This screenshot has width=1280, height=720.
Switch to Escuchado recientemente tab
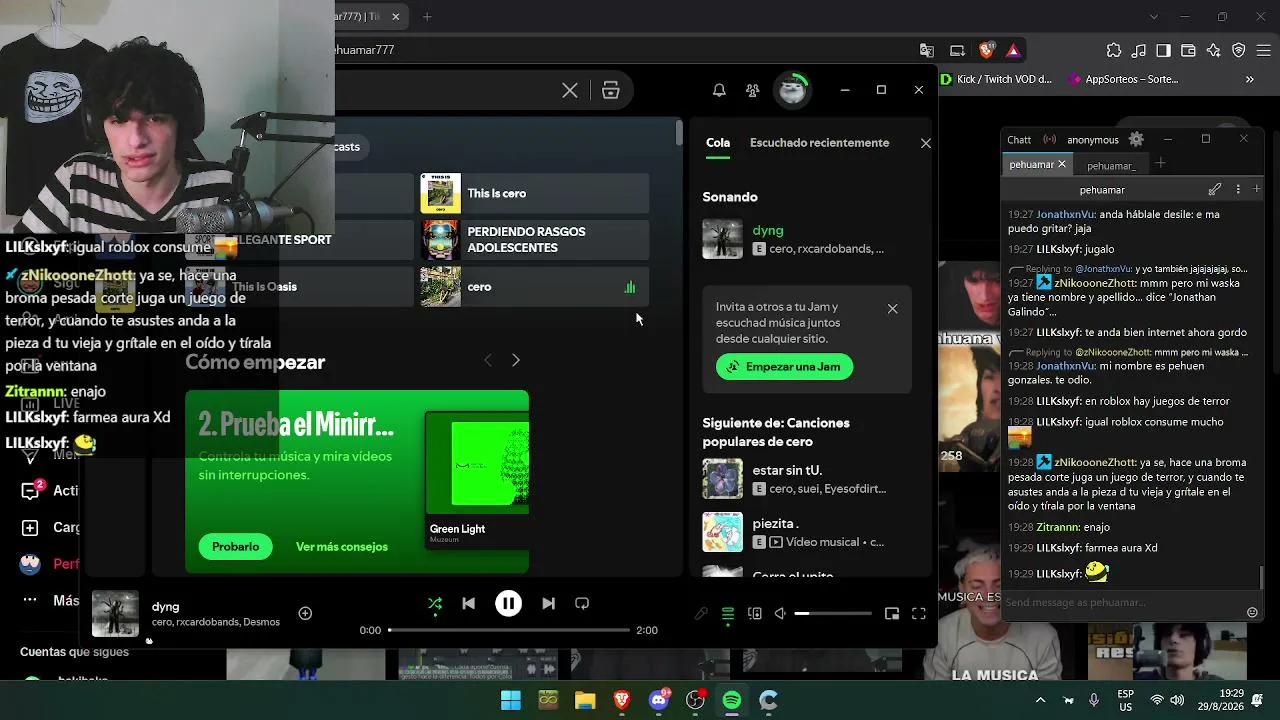(820, 143)
